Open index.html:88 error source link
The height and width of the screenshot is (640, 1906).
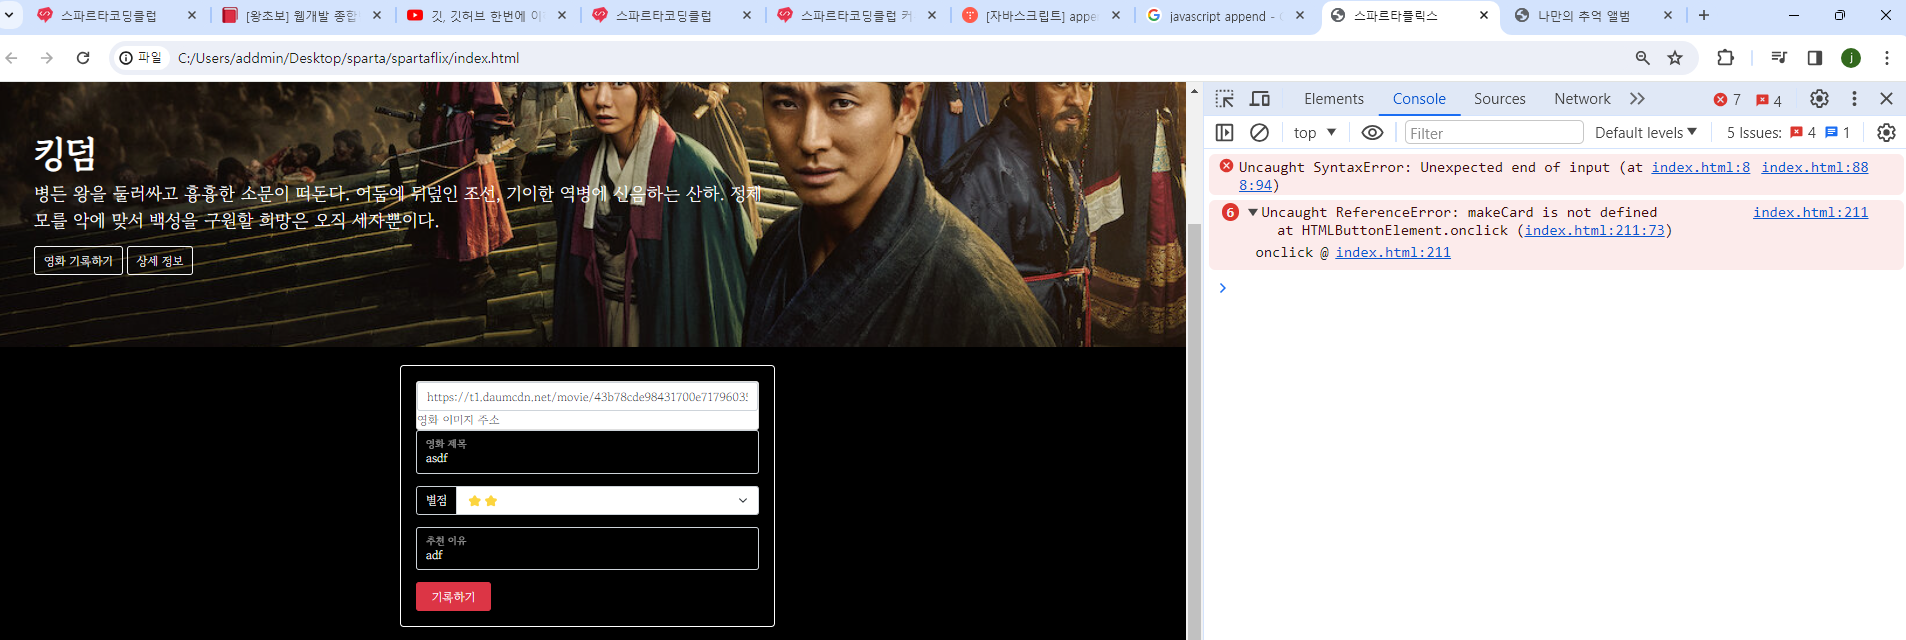point(1814,167)
